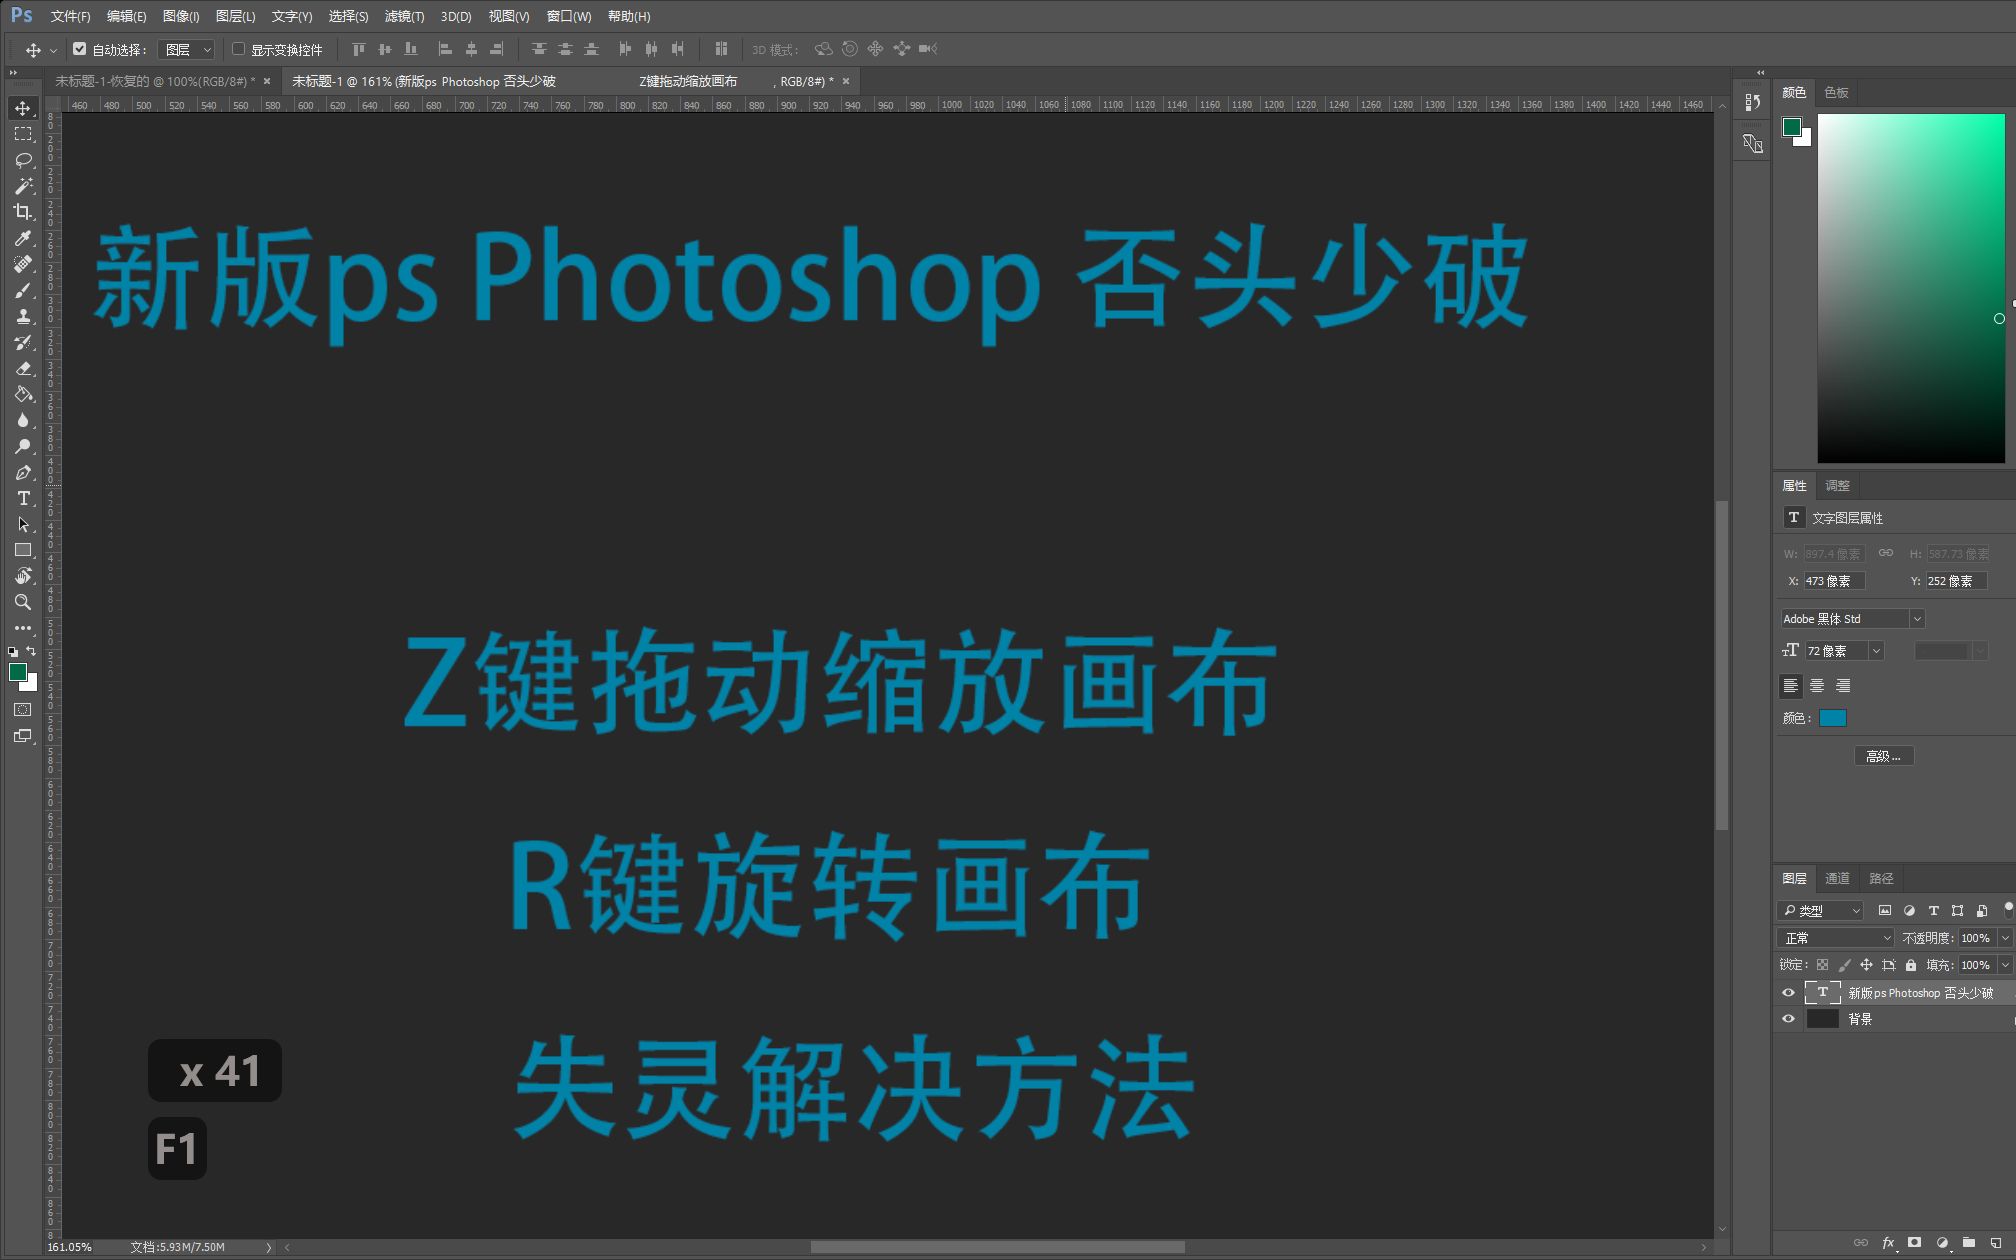Swap foreground and background colors
This screenshot has width=2016, height=1260.
pyautogui.click(x=31, y=651)
